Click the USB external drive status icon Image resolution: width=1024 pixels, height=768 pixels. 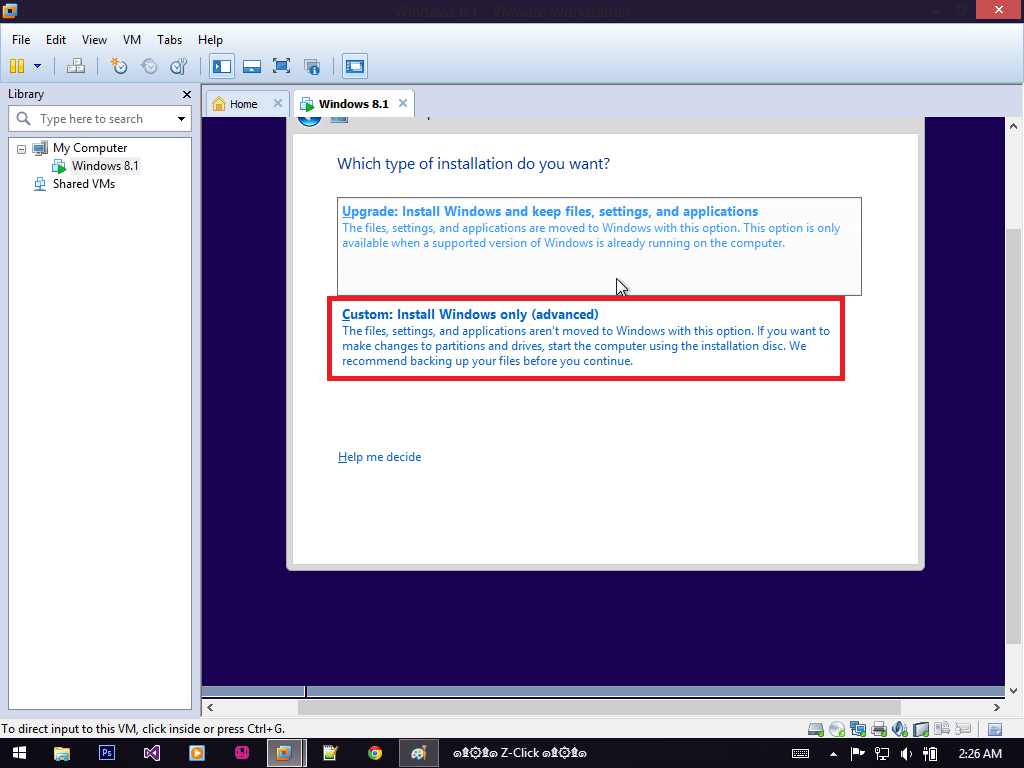click(x=921, y=729)
